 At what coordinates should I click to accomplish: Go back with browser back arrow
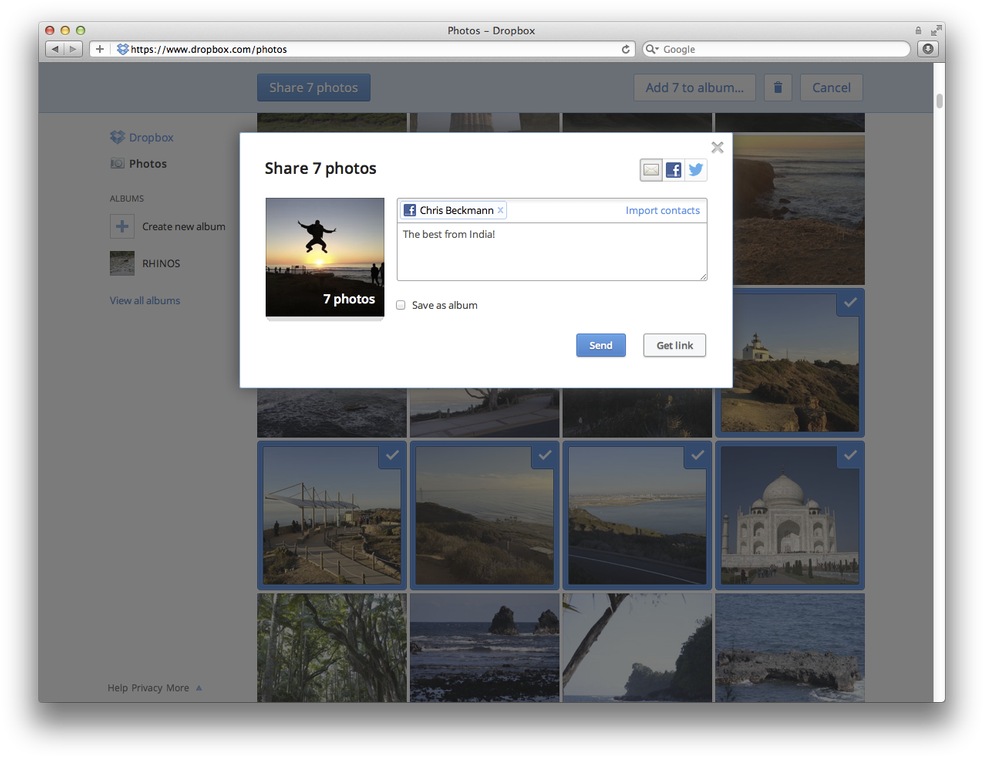55,49
